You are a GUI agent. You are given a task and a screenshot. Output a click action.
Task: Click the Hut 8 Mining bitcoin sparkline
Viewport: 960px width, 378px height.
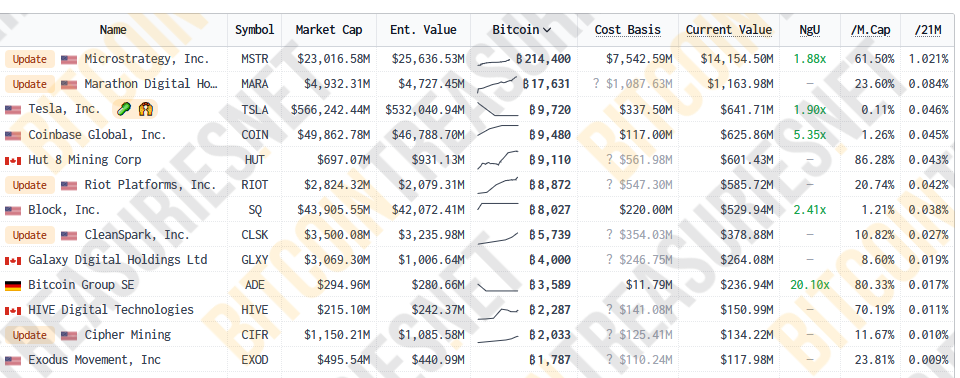497,160
